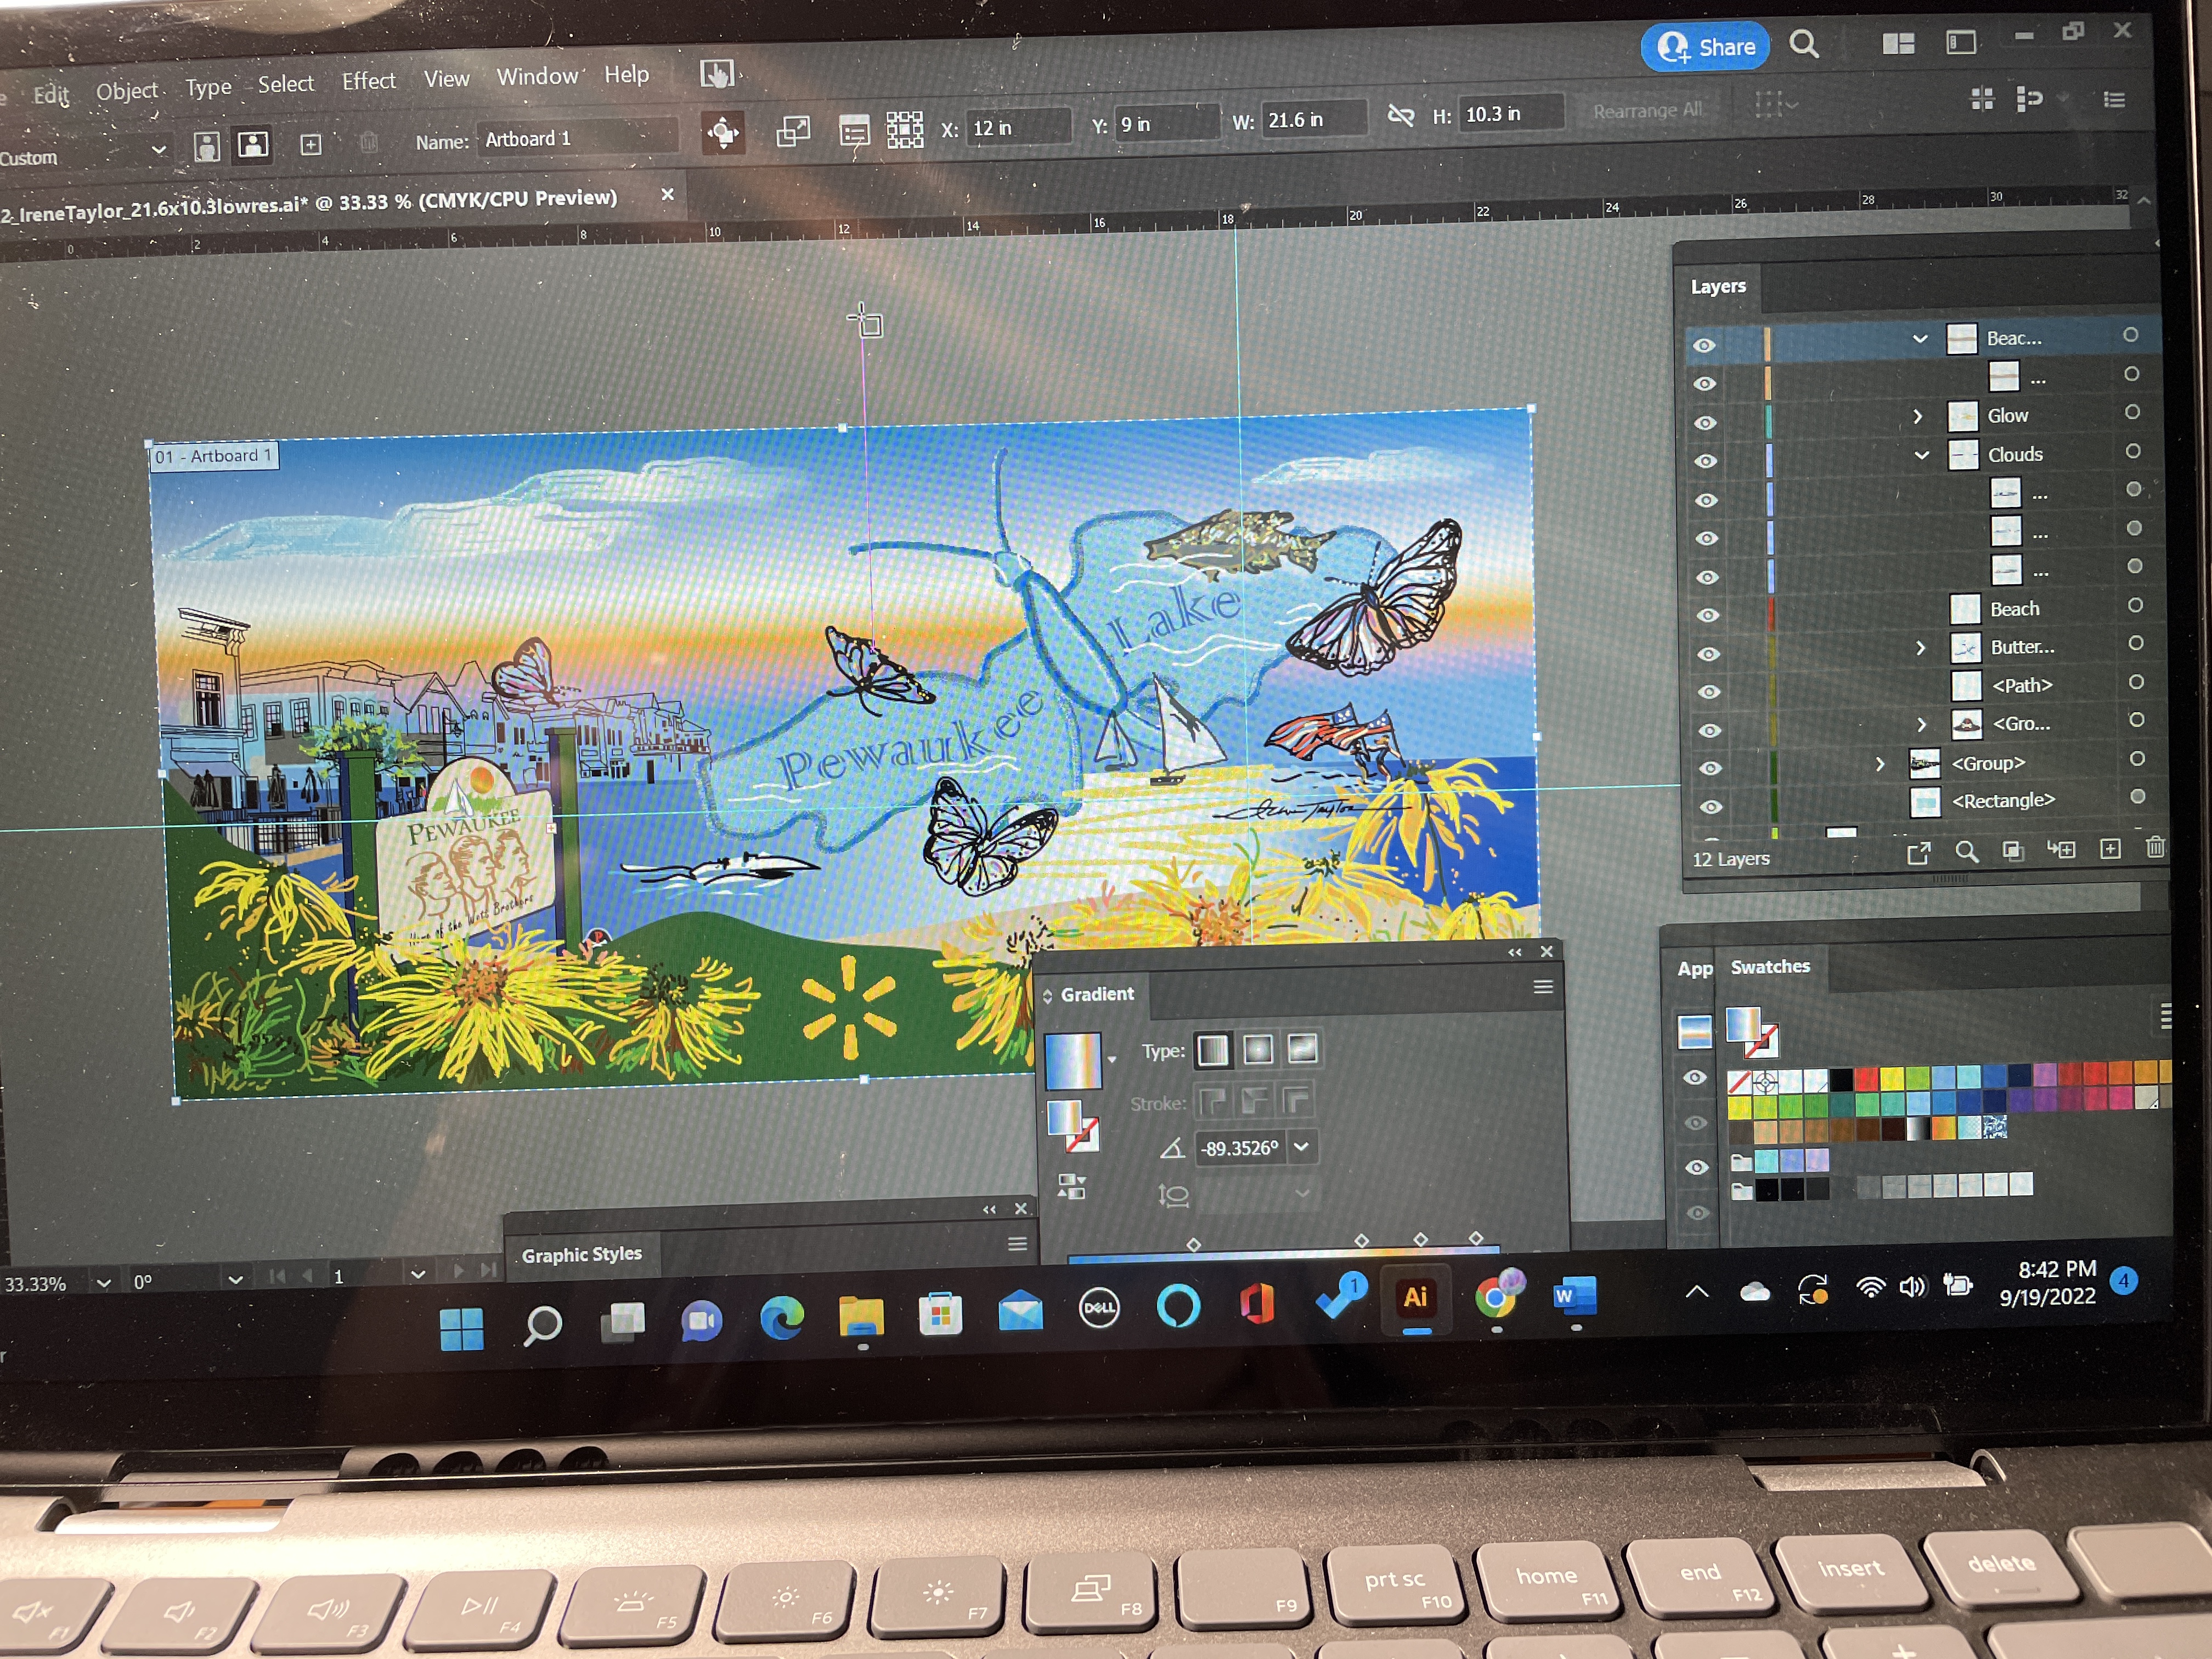Open the Effect menu
Viewport: 2212px width, 1659px height.
coord(368,81)
